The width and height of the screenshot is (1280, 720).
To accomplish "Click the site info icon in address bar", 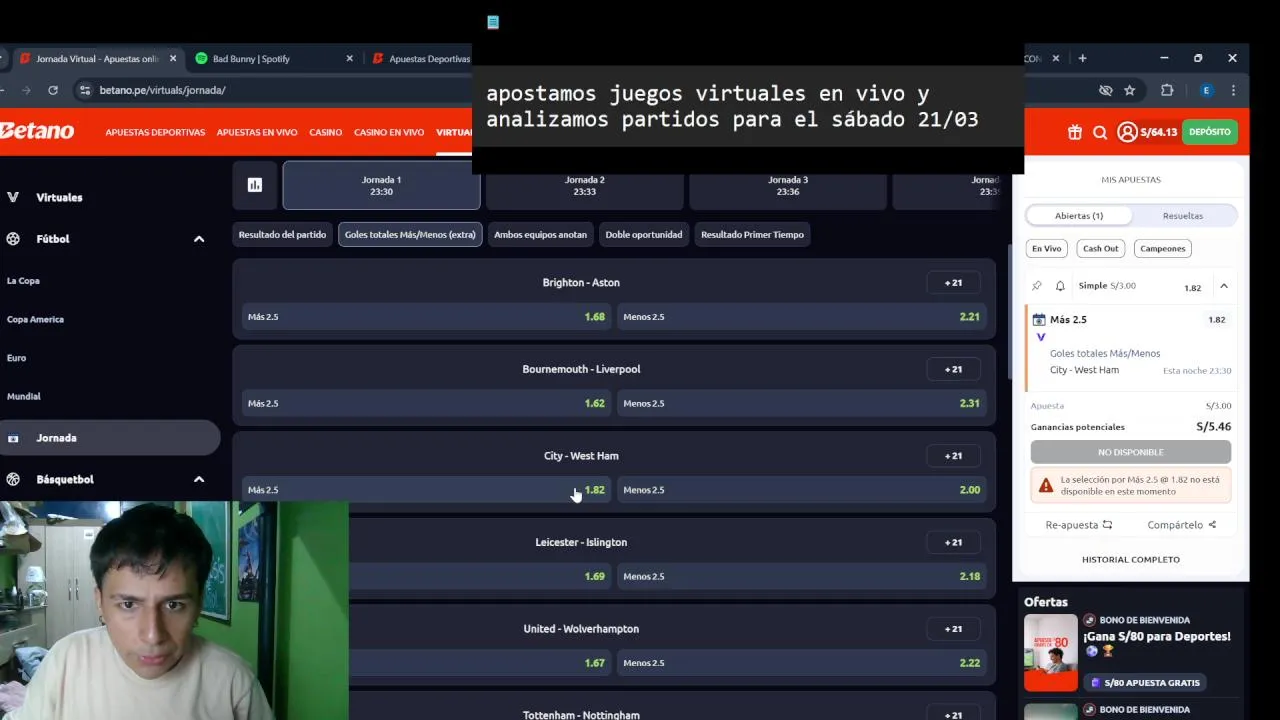I will coord(85,90).
